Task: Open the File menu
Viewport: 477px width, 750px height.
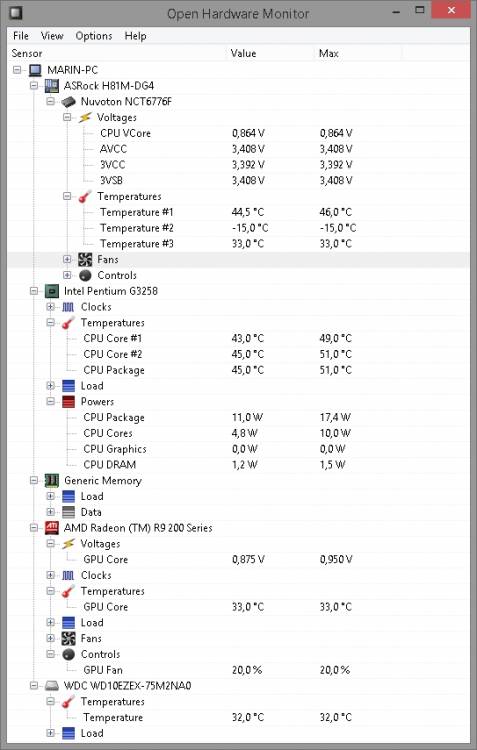Action: [x=21, y=36]
